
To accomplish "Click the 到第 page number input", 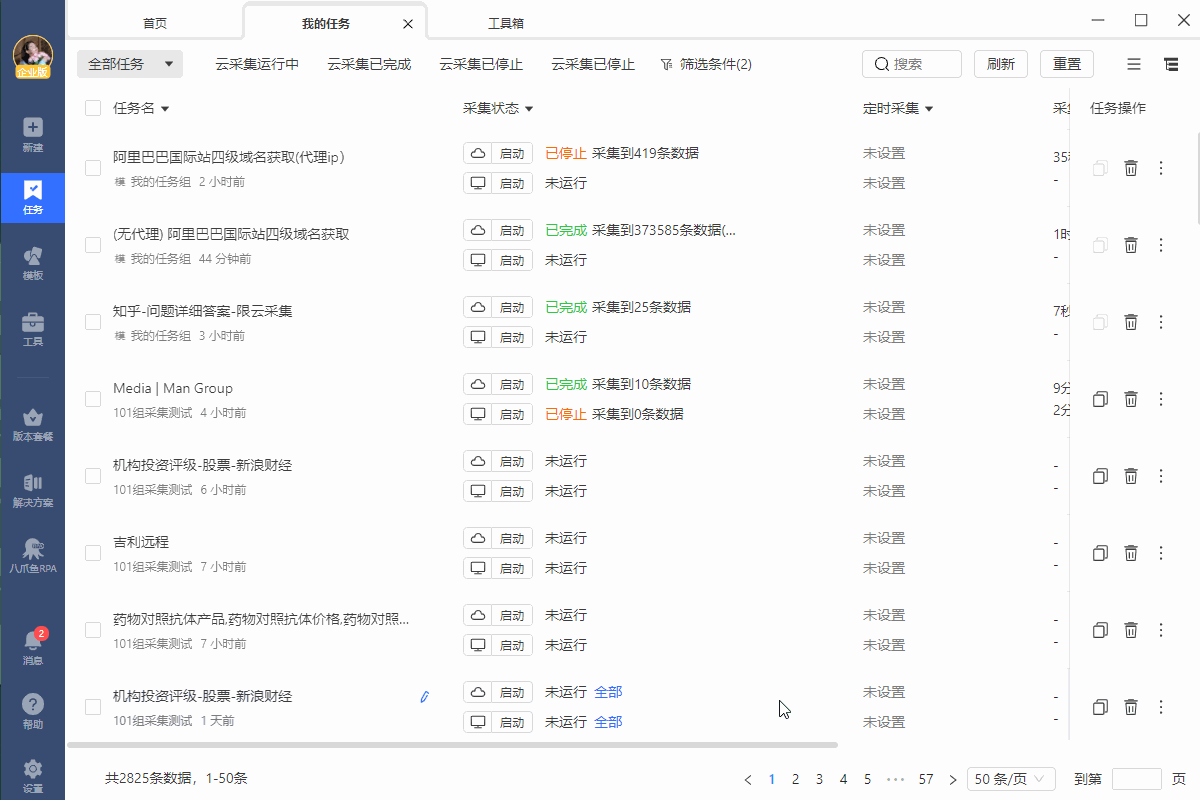I will (x=1137, y=779).
